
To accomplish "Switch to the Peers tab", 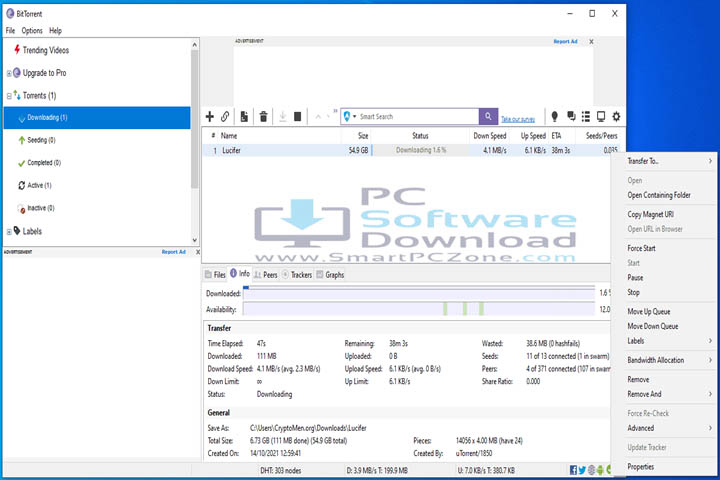I will (266, 275).
